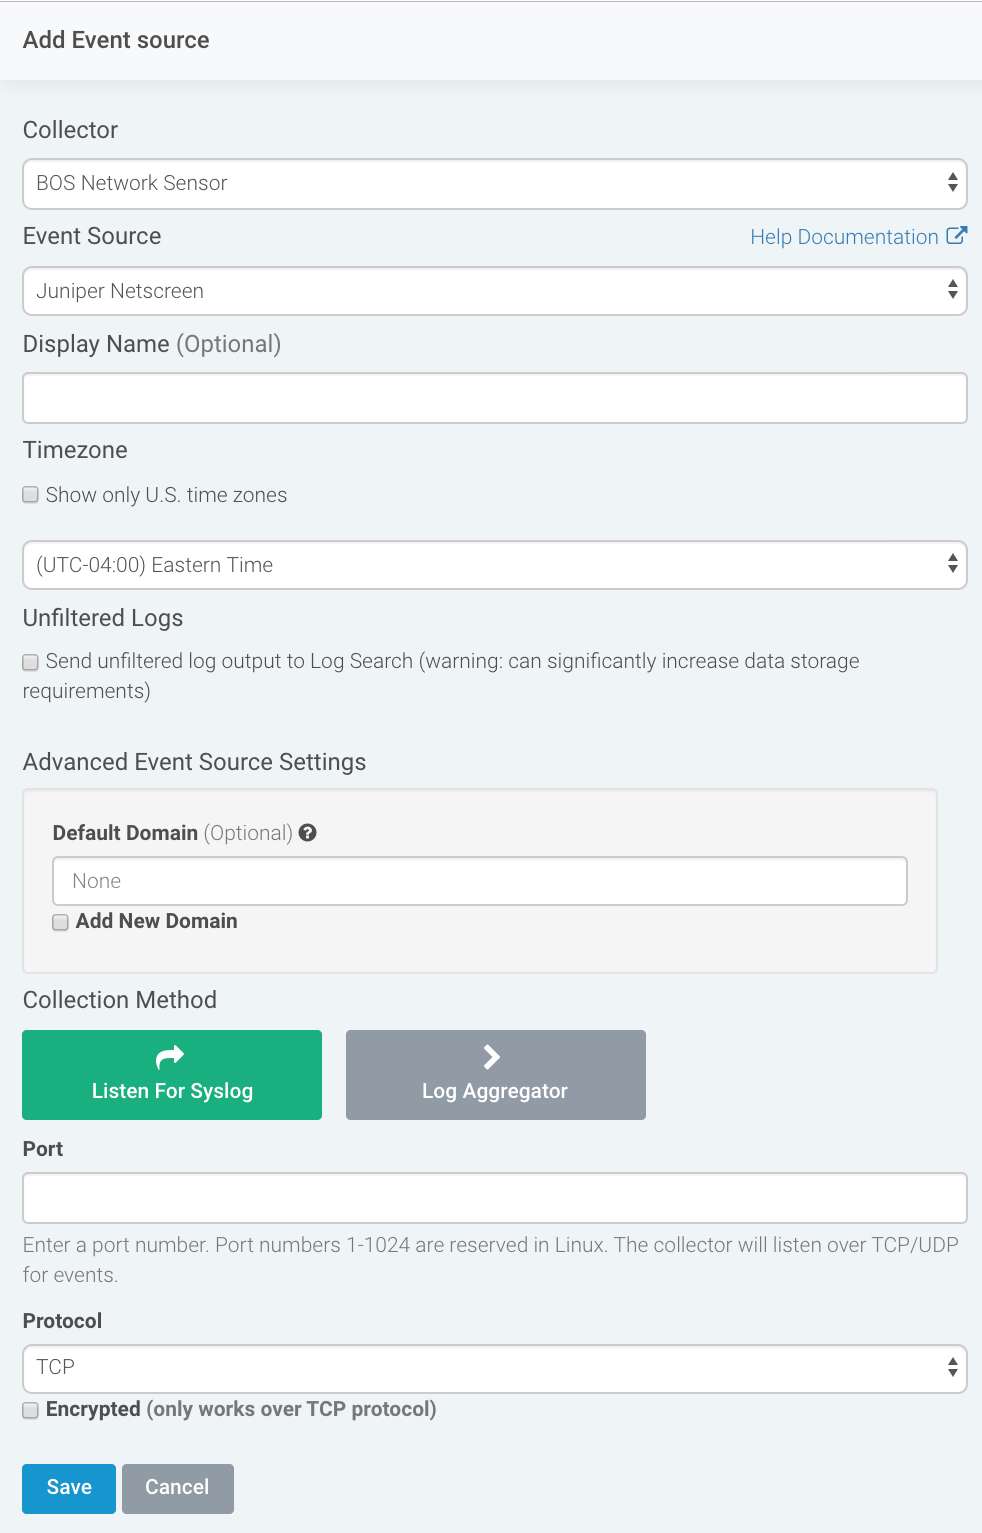Open the Help Documentation link
The width and height of the screenshot is (982, 1533).
844,237
